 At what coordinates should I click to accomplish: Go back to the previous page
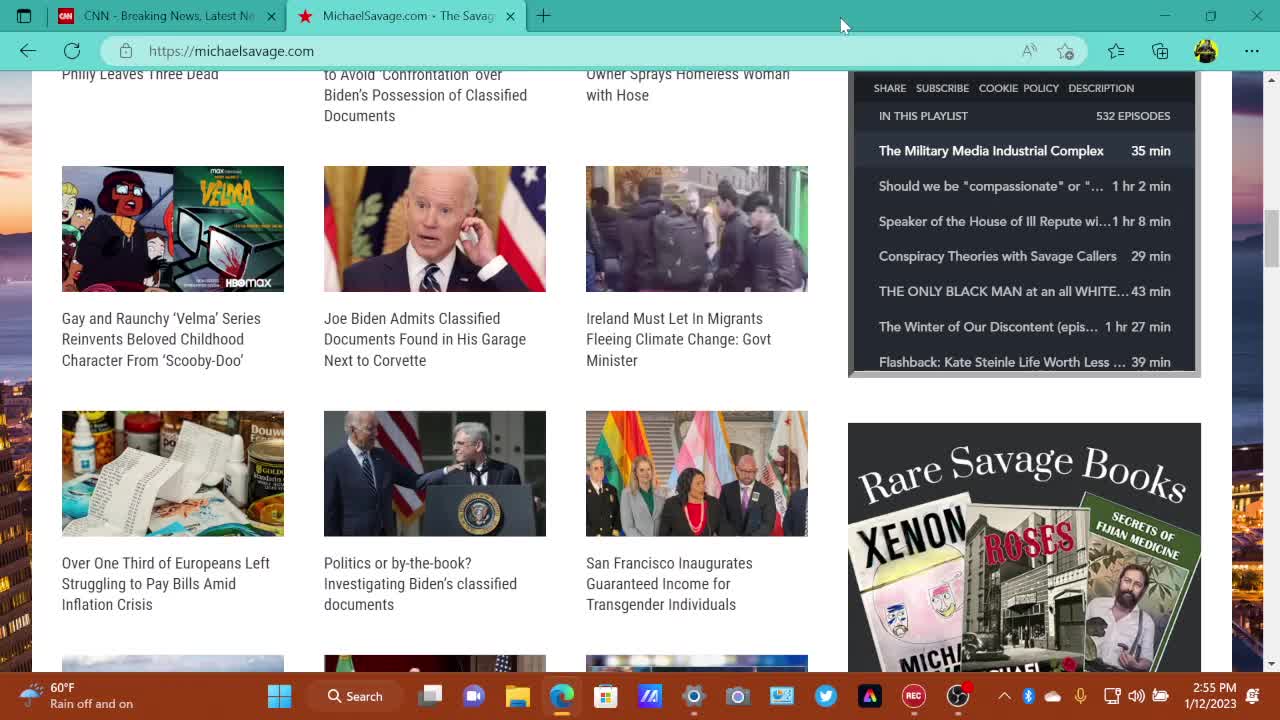pos(28,51)
